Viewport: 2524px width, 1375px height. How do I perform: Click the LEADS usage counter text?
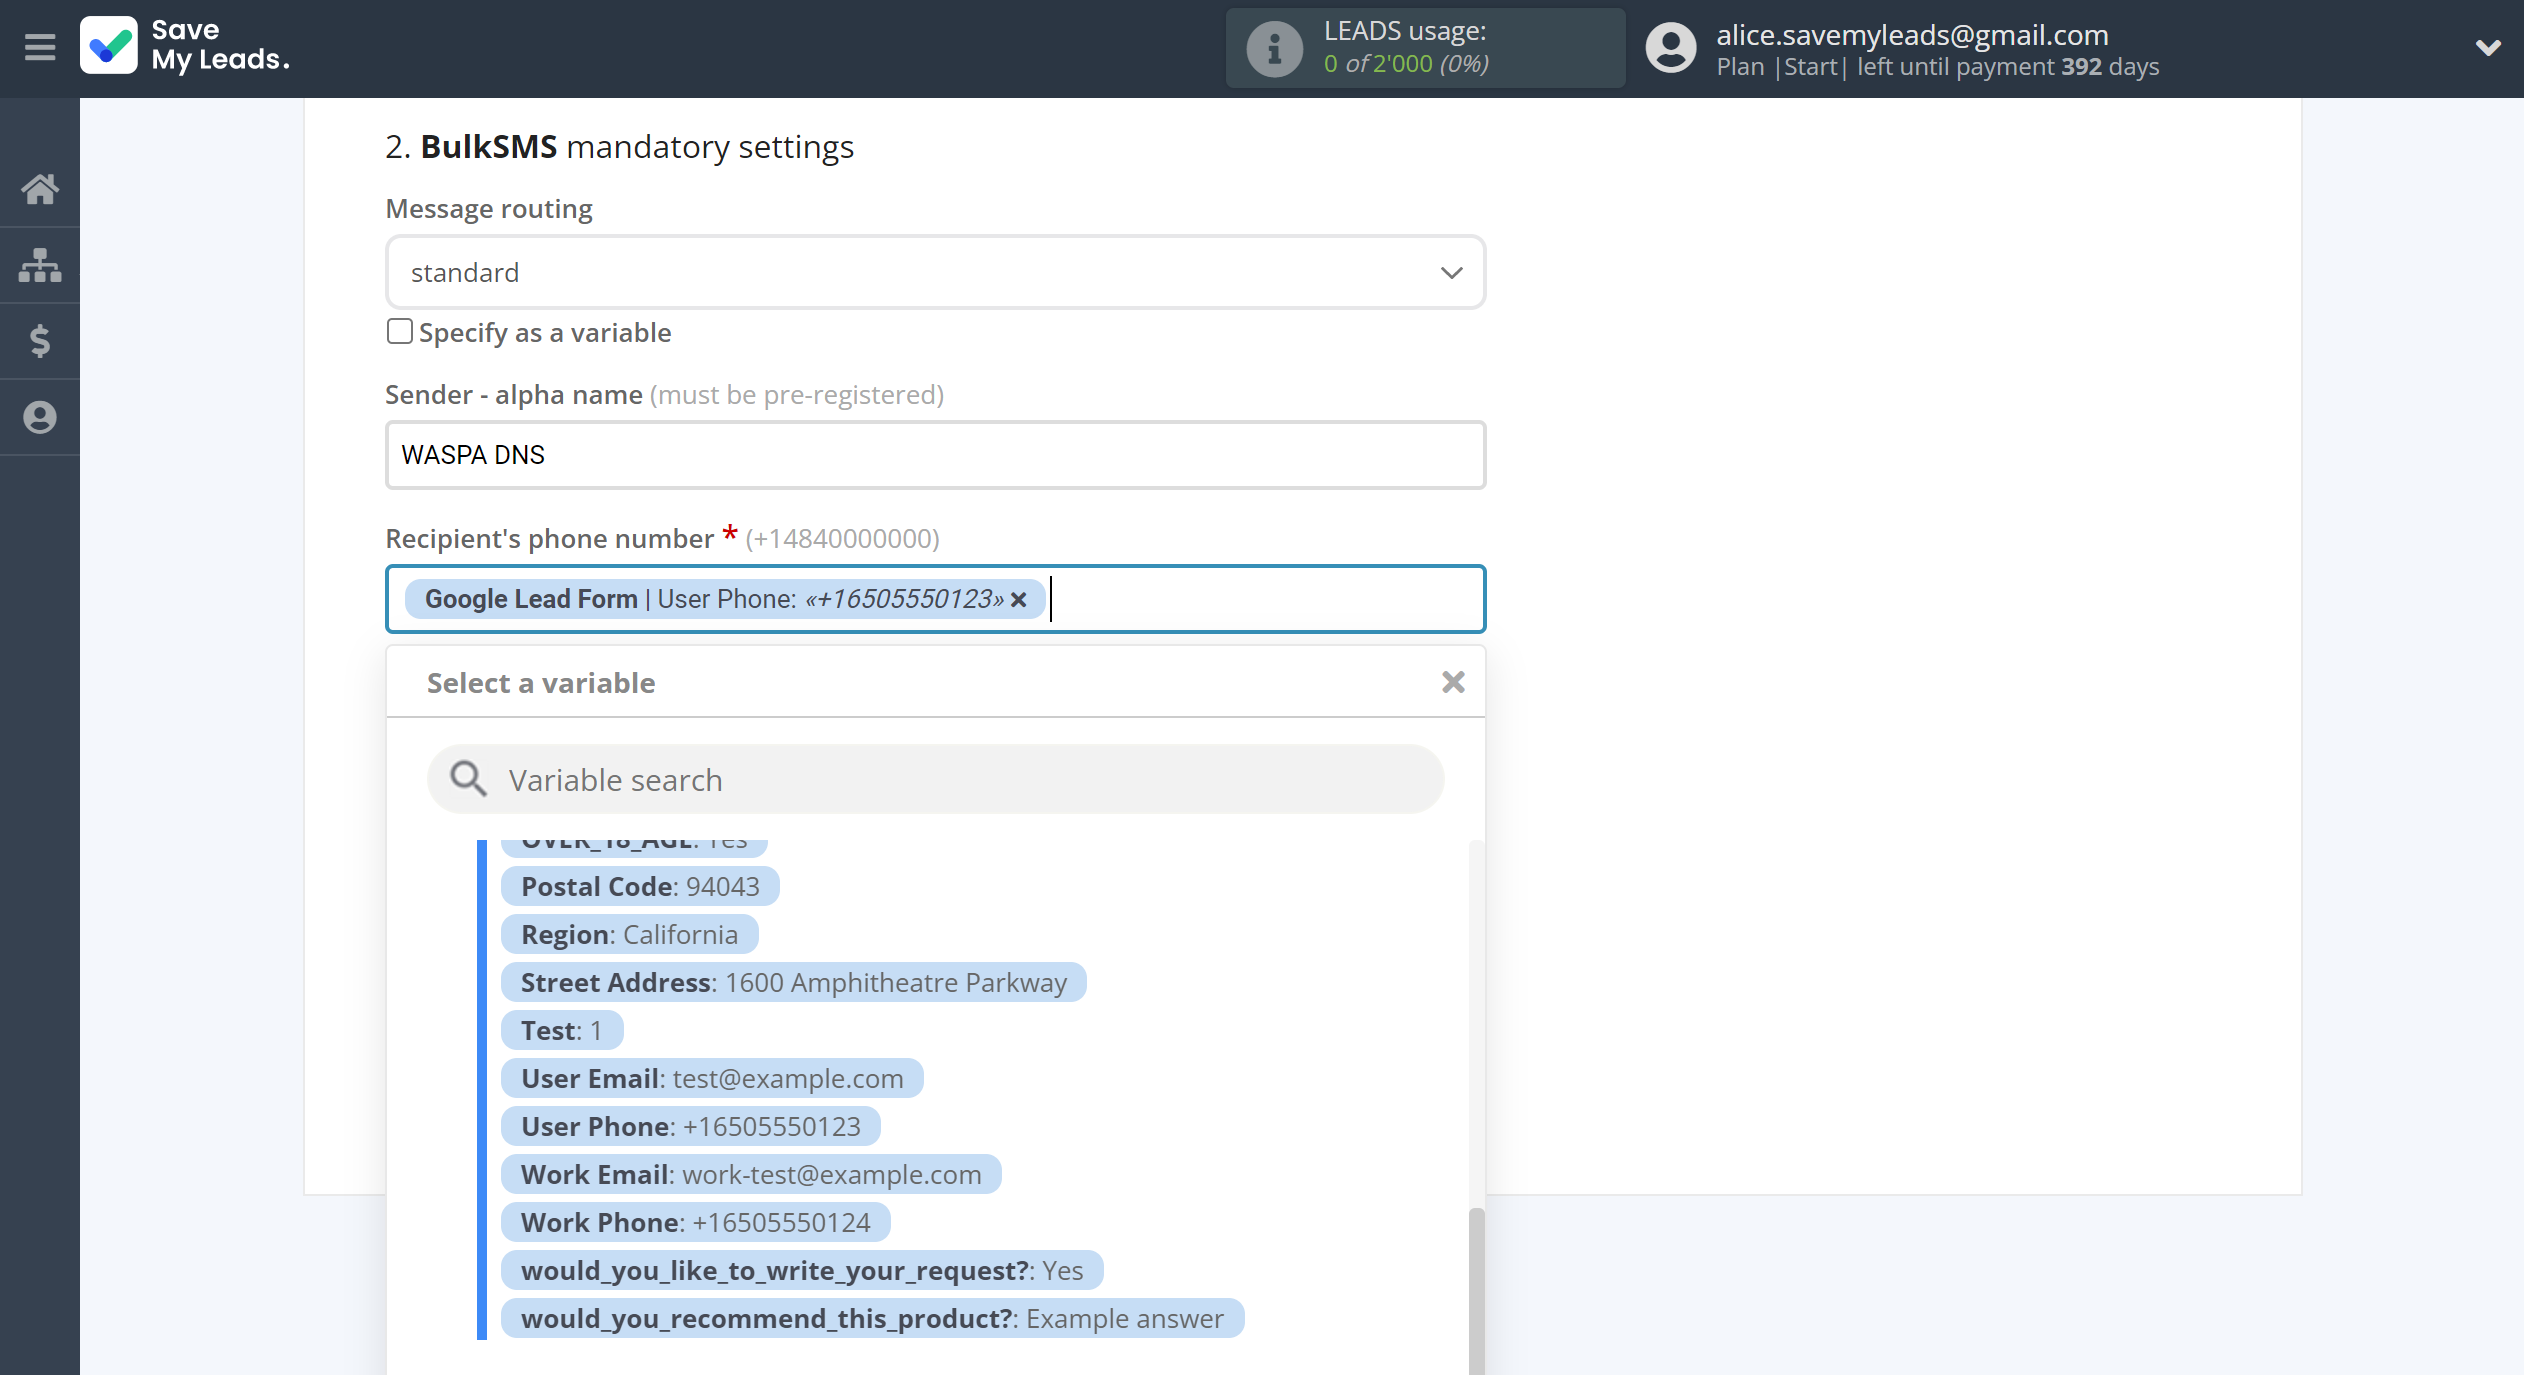coord(1406,63)
